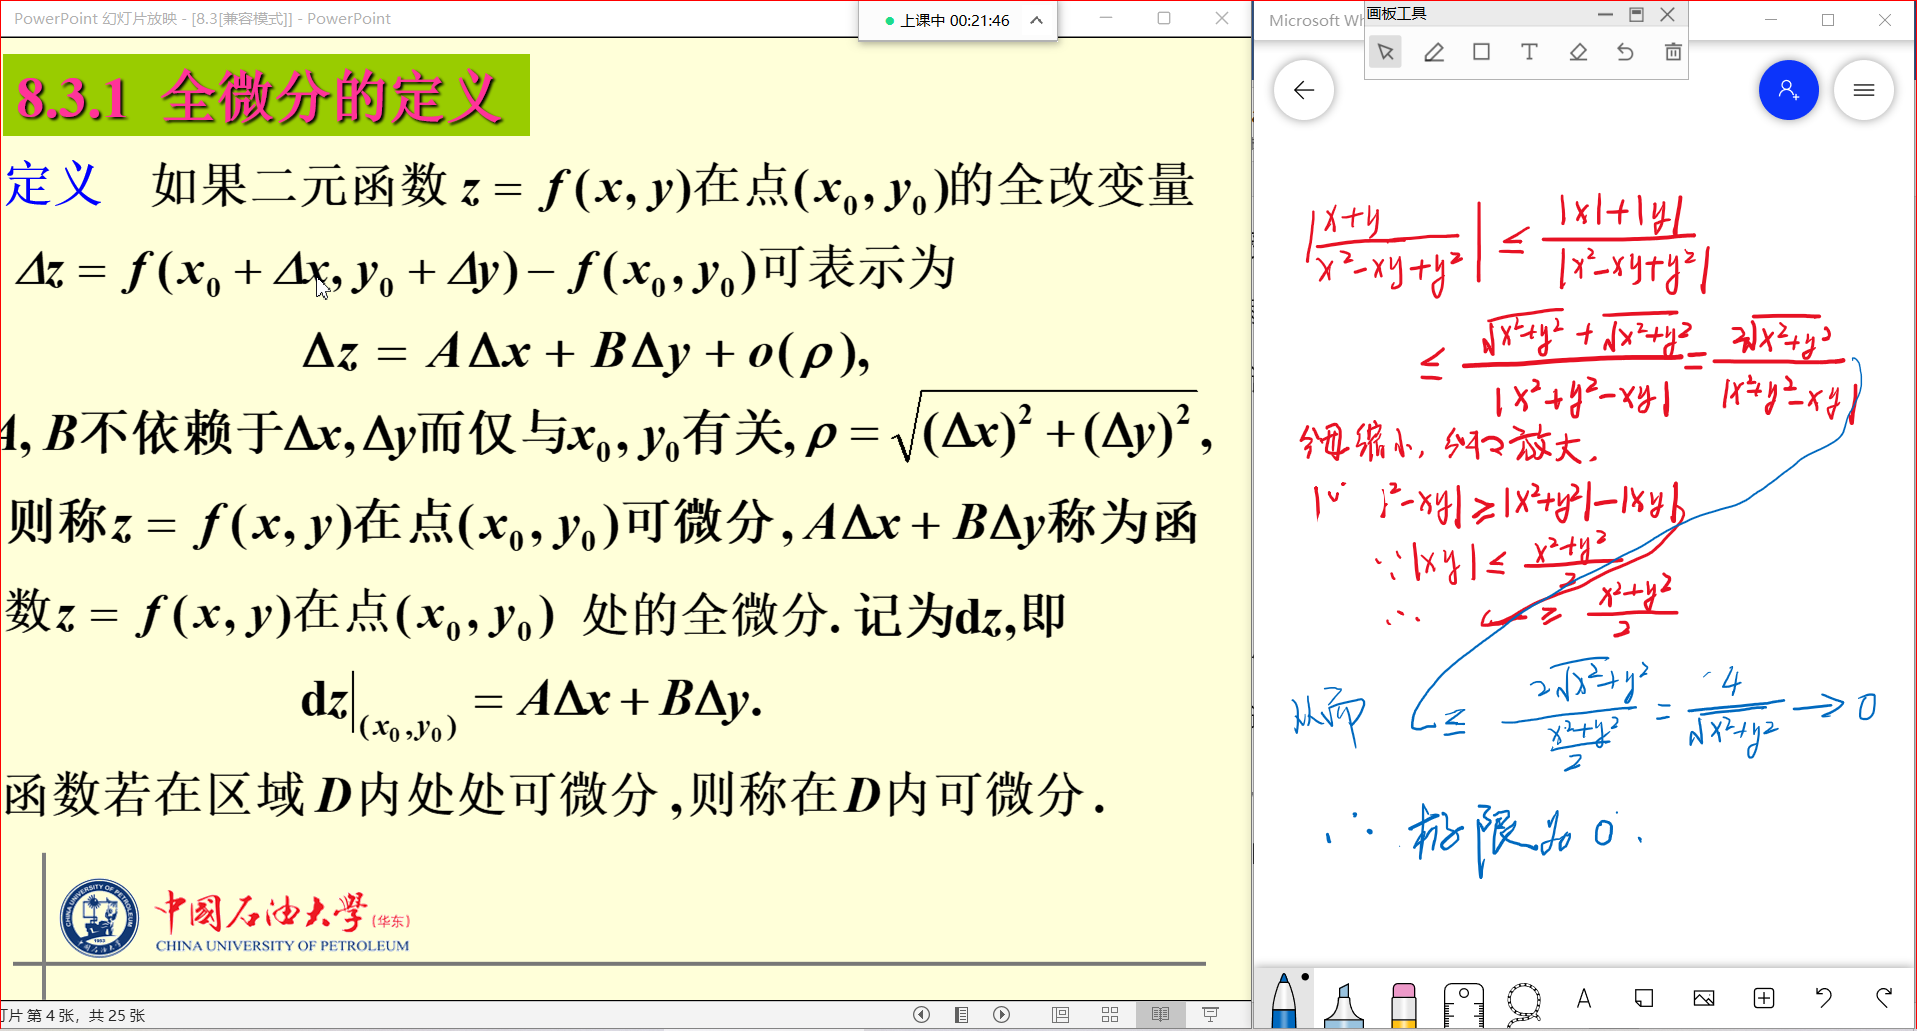
Task: Open the Whiteboard hamburger settings menu
Action: click(x=1864, y=90)
